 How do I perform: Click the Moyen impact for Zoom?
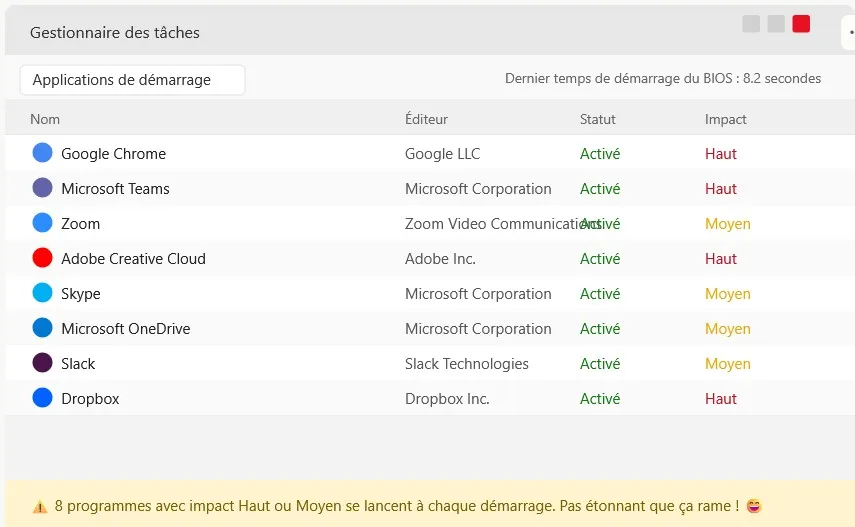pyautogui.click(x=727, y=224)
